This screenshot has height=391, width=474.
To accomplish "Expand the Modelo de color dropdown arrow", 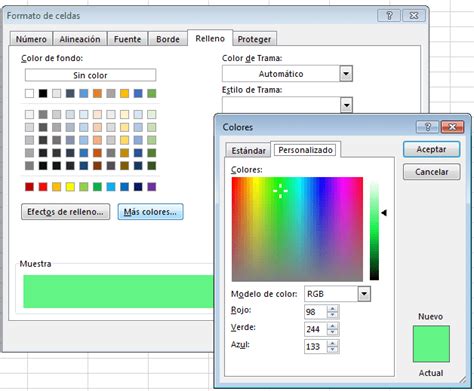I will [x=364, y=294].
